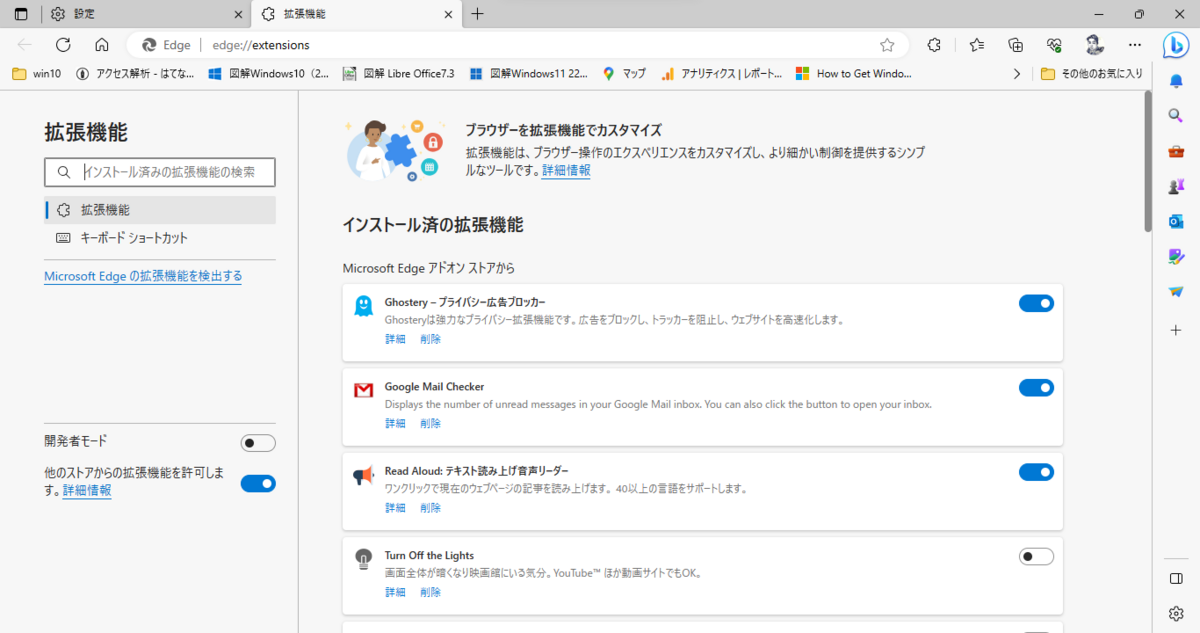Open the tab actions menu icon
The height and width of the screenshot is (633, 1200).
(21, 14)
